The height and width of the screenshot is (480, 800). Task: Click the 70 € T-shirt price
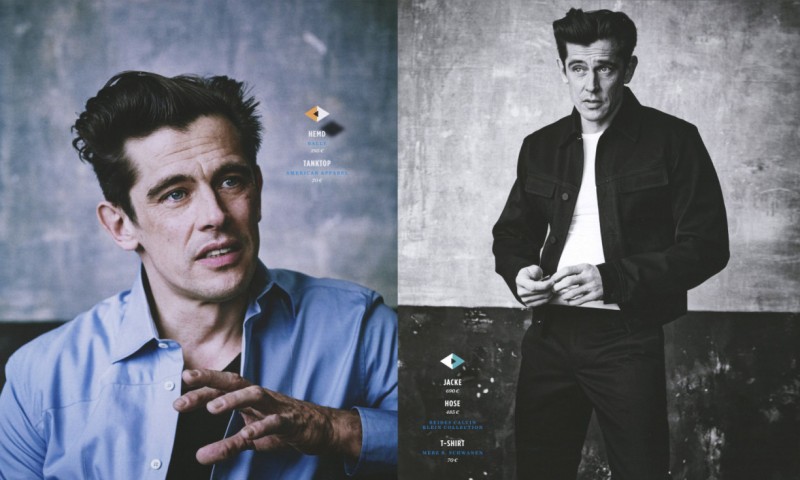click(452, 460)
